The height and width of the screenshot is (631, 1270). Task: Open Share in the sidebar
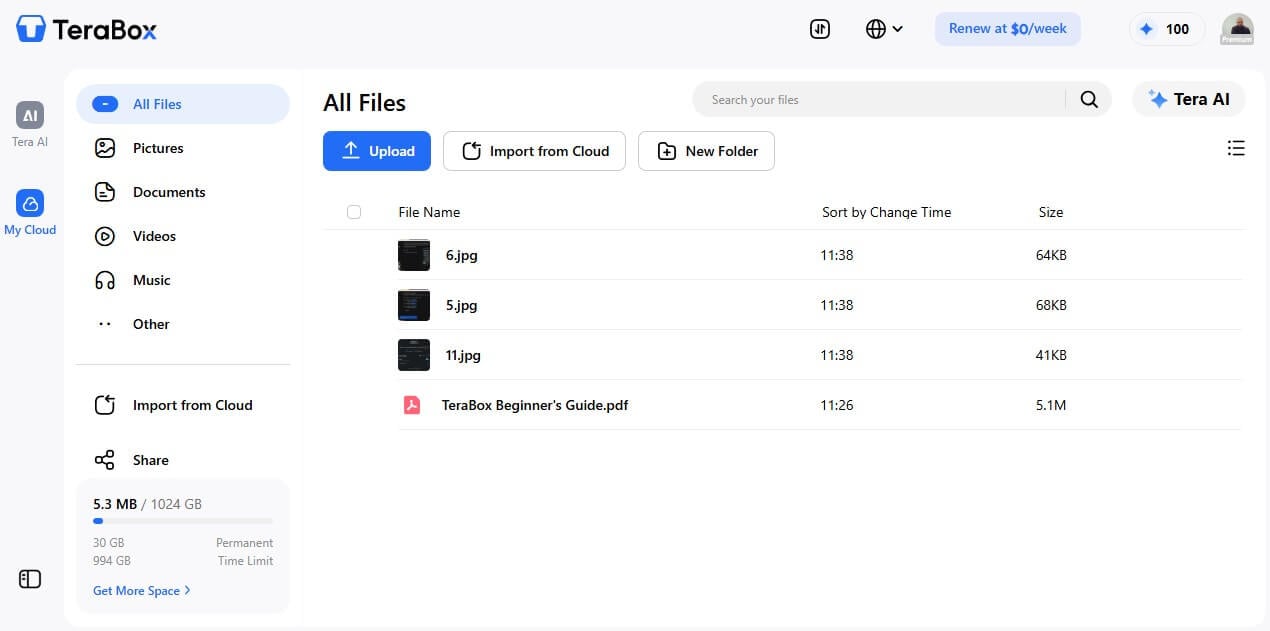(x=183, y=460)
